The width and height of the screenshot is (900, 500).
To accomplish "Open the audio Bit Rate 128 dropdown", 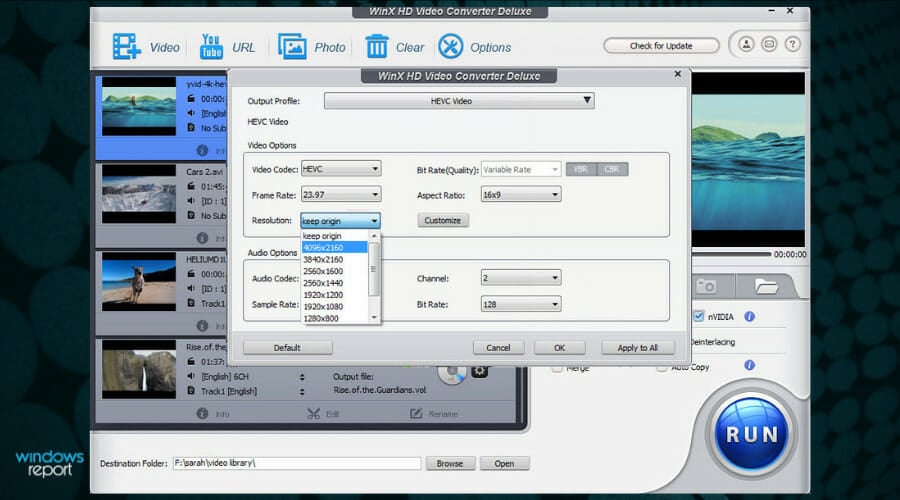I will pos(521,304).
